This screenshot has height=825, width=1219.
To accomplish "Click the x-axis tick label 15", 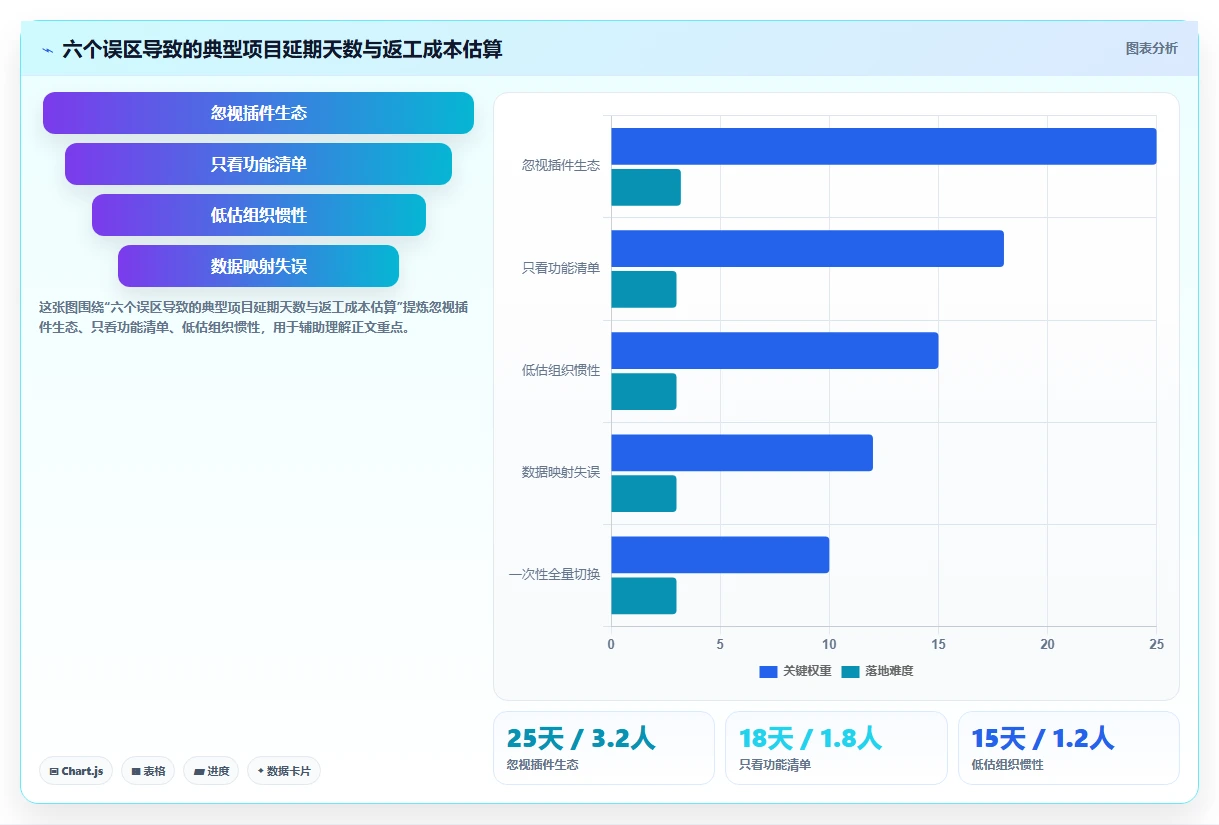I will pyautogui.click(x=938, y=644).
